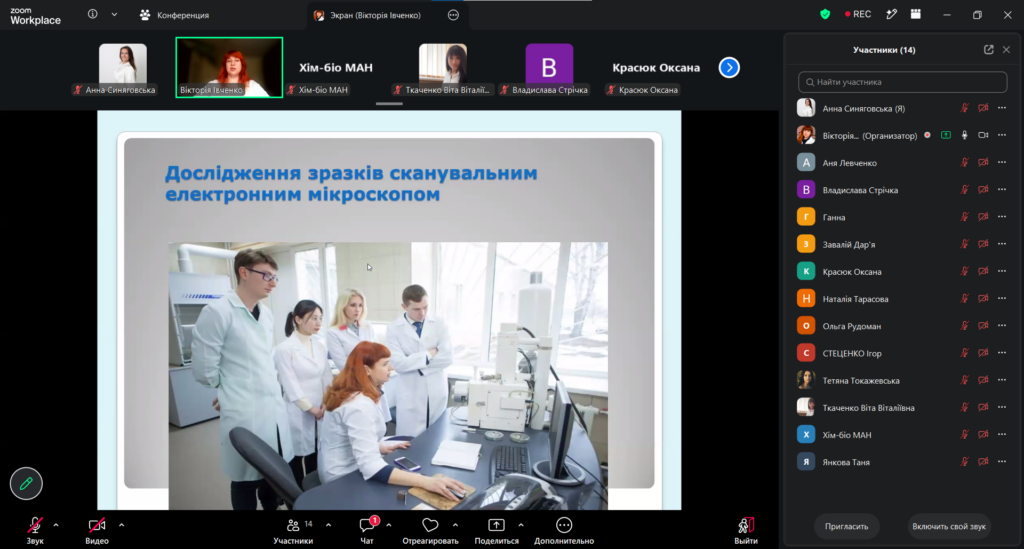Toggle video icon for Владислава Стрічка
Image resolution: width=1024 pixels, height=549 pixels.
983,190
